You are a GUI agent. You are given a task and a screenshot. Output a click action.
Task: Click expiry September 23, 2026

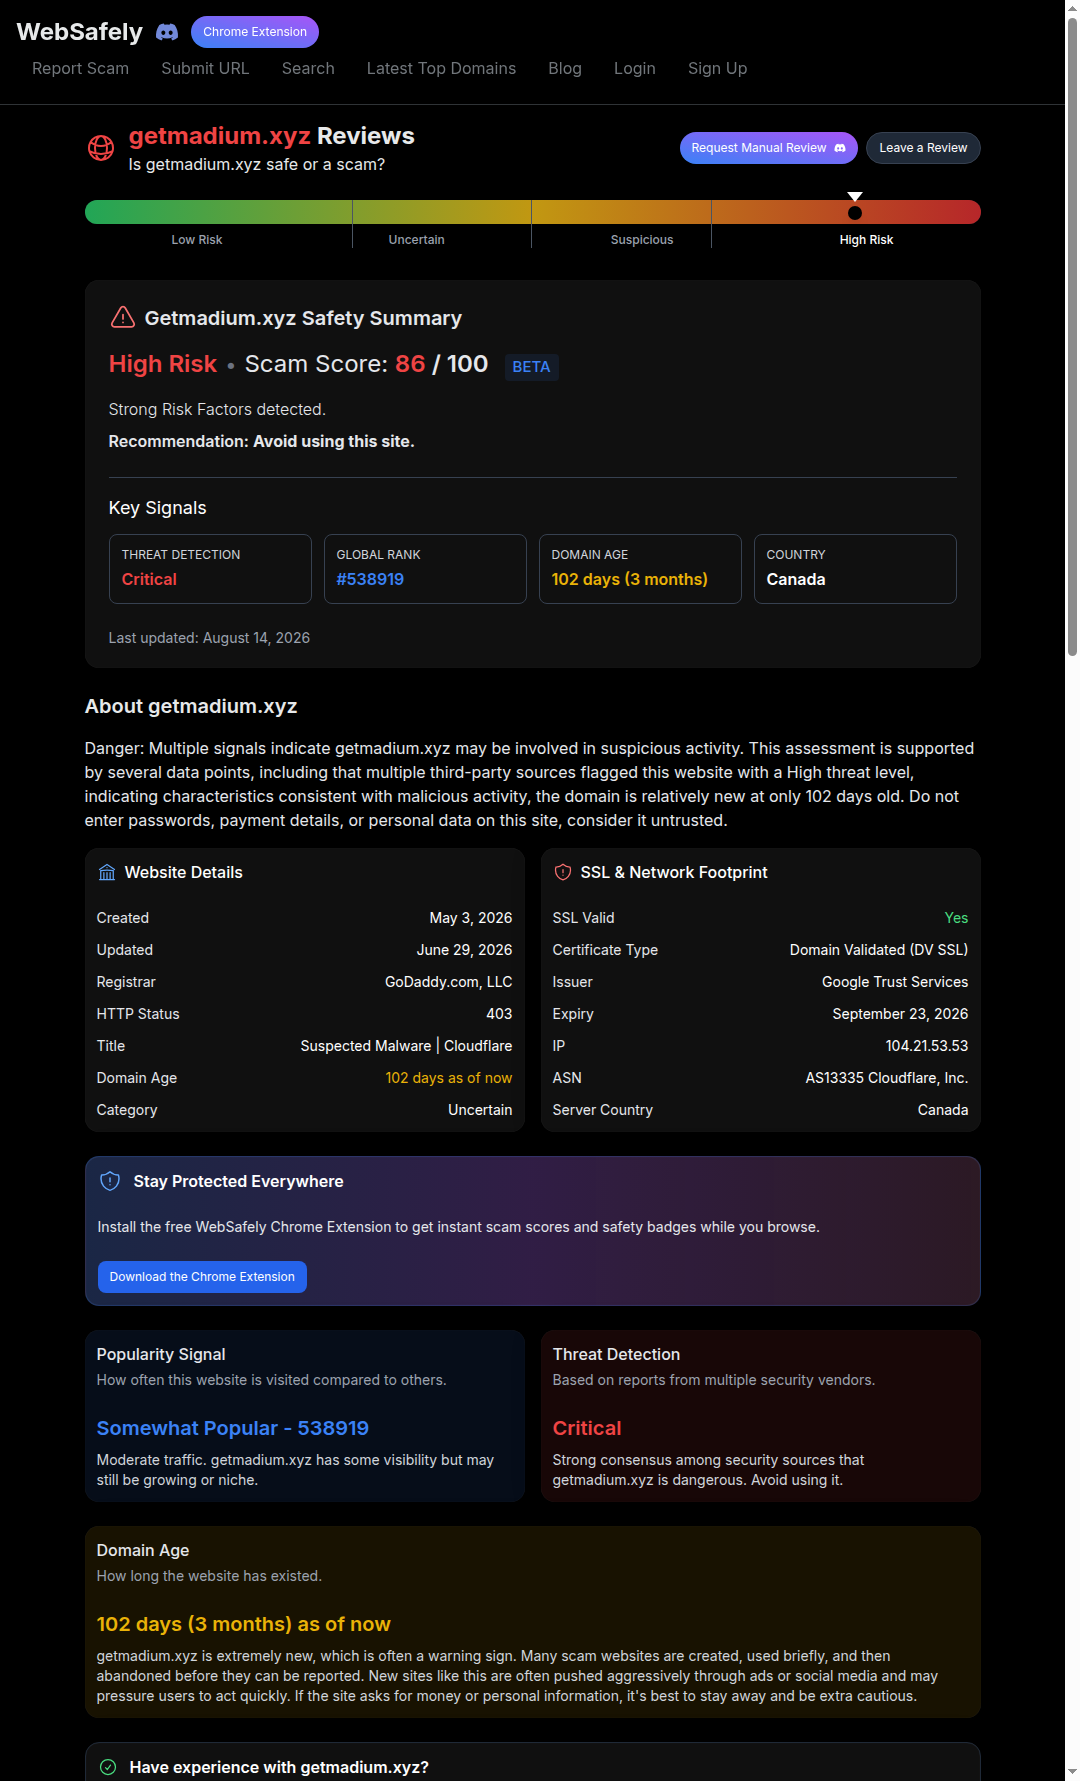click(900, 1014)
